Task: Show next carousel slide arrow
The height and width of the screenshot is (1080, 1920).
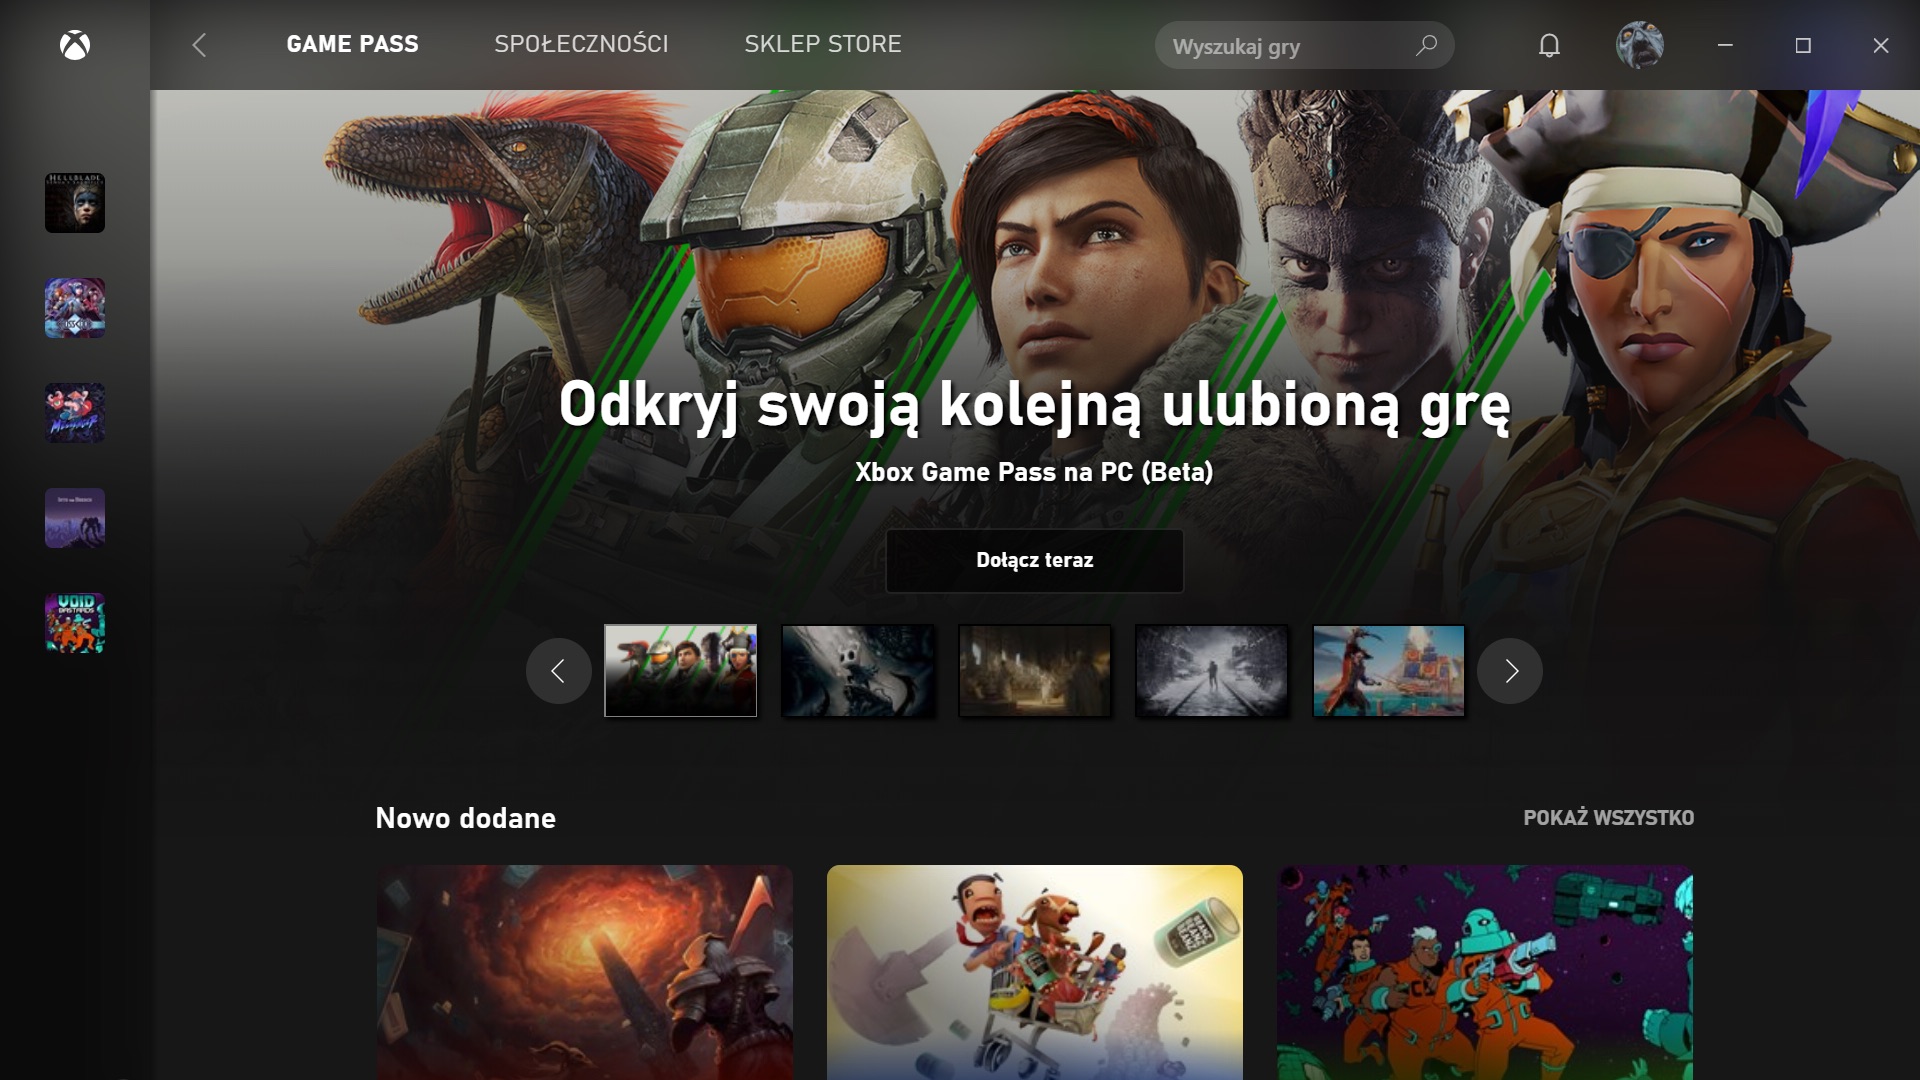Action: (1510, 671)
